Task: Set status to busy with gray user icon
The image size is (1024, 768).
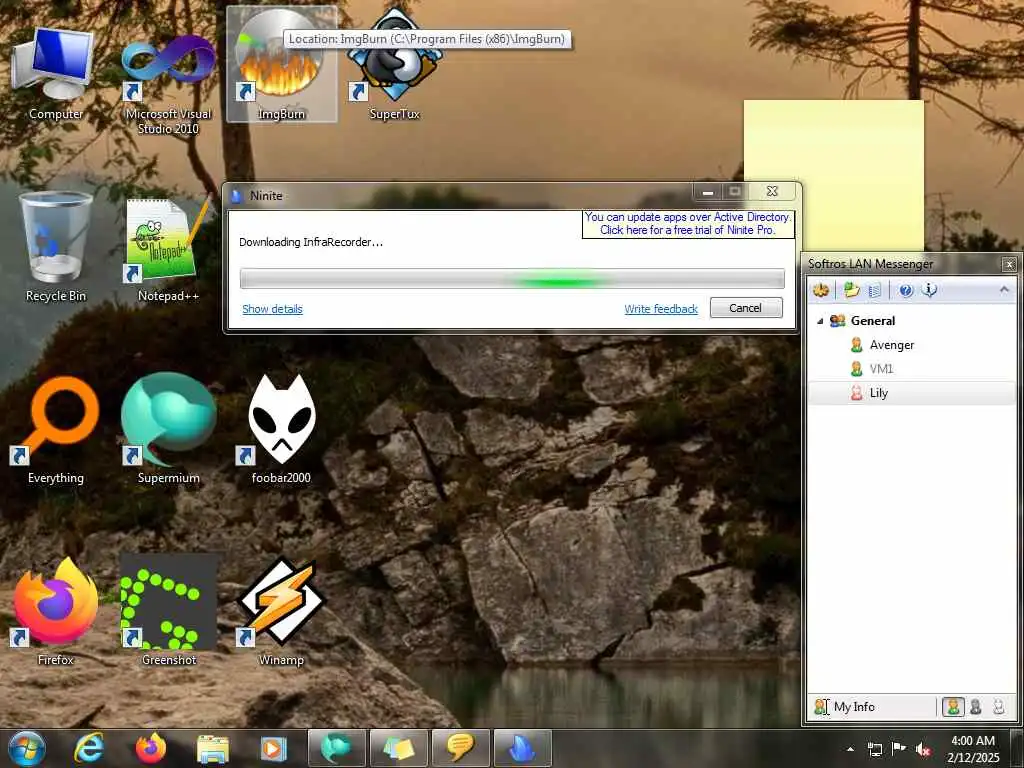Action: point(976,707)
